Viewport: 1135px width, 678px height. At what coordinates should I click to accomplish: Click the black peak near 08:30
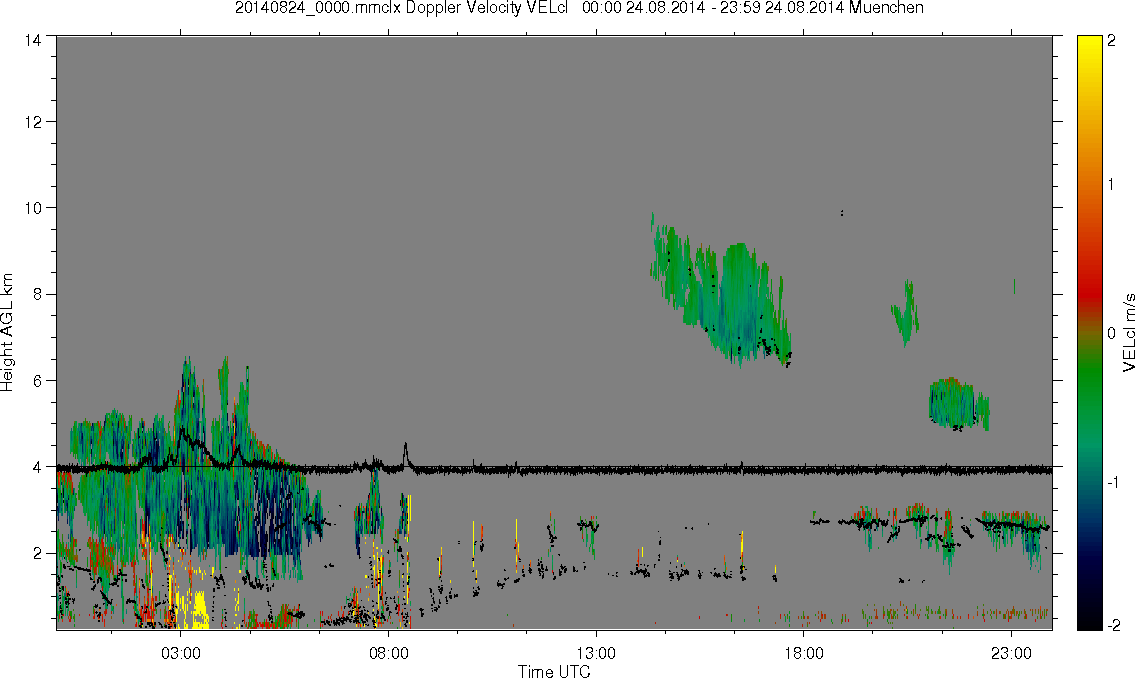(x=405, y=454)
